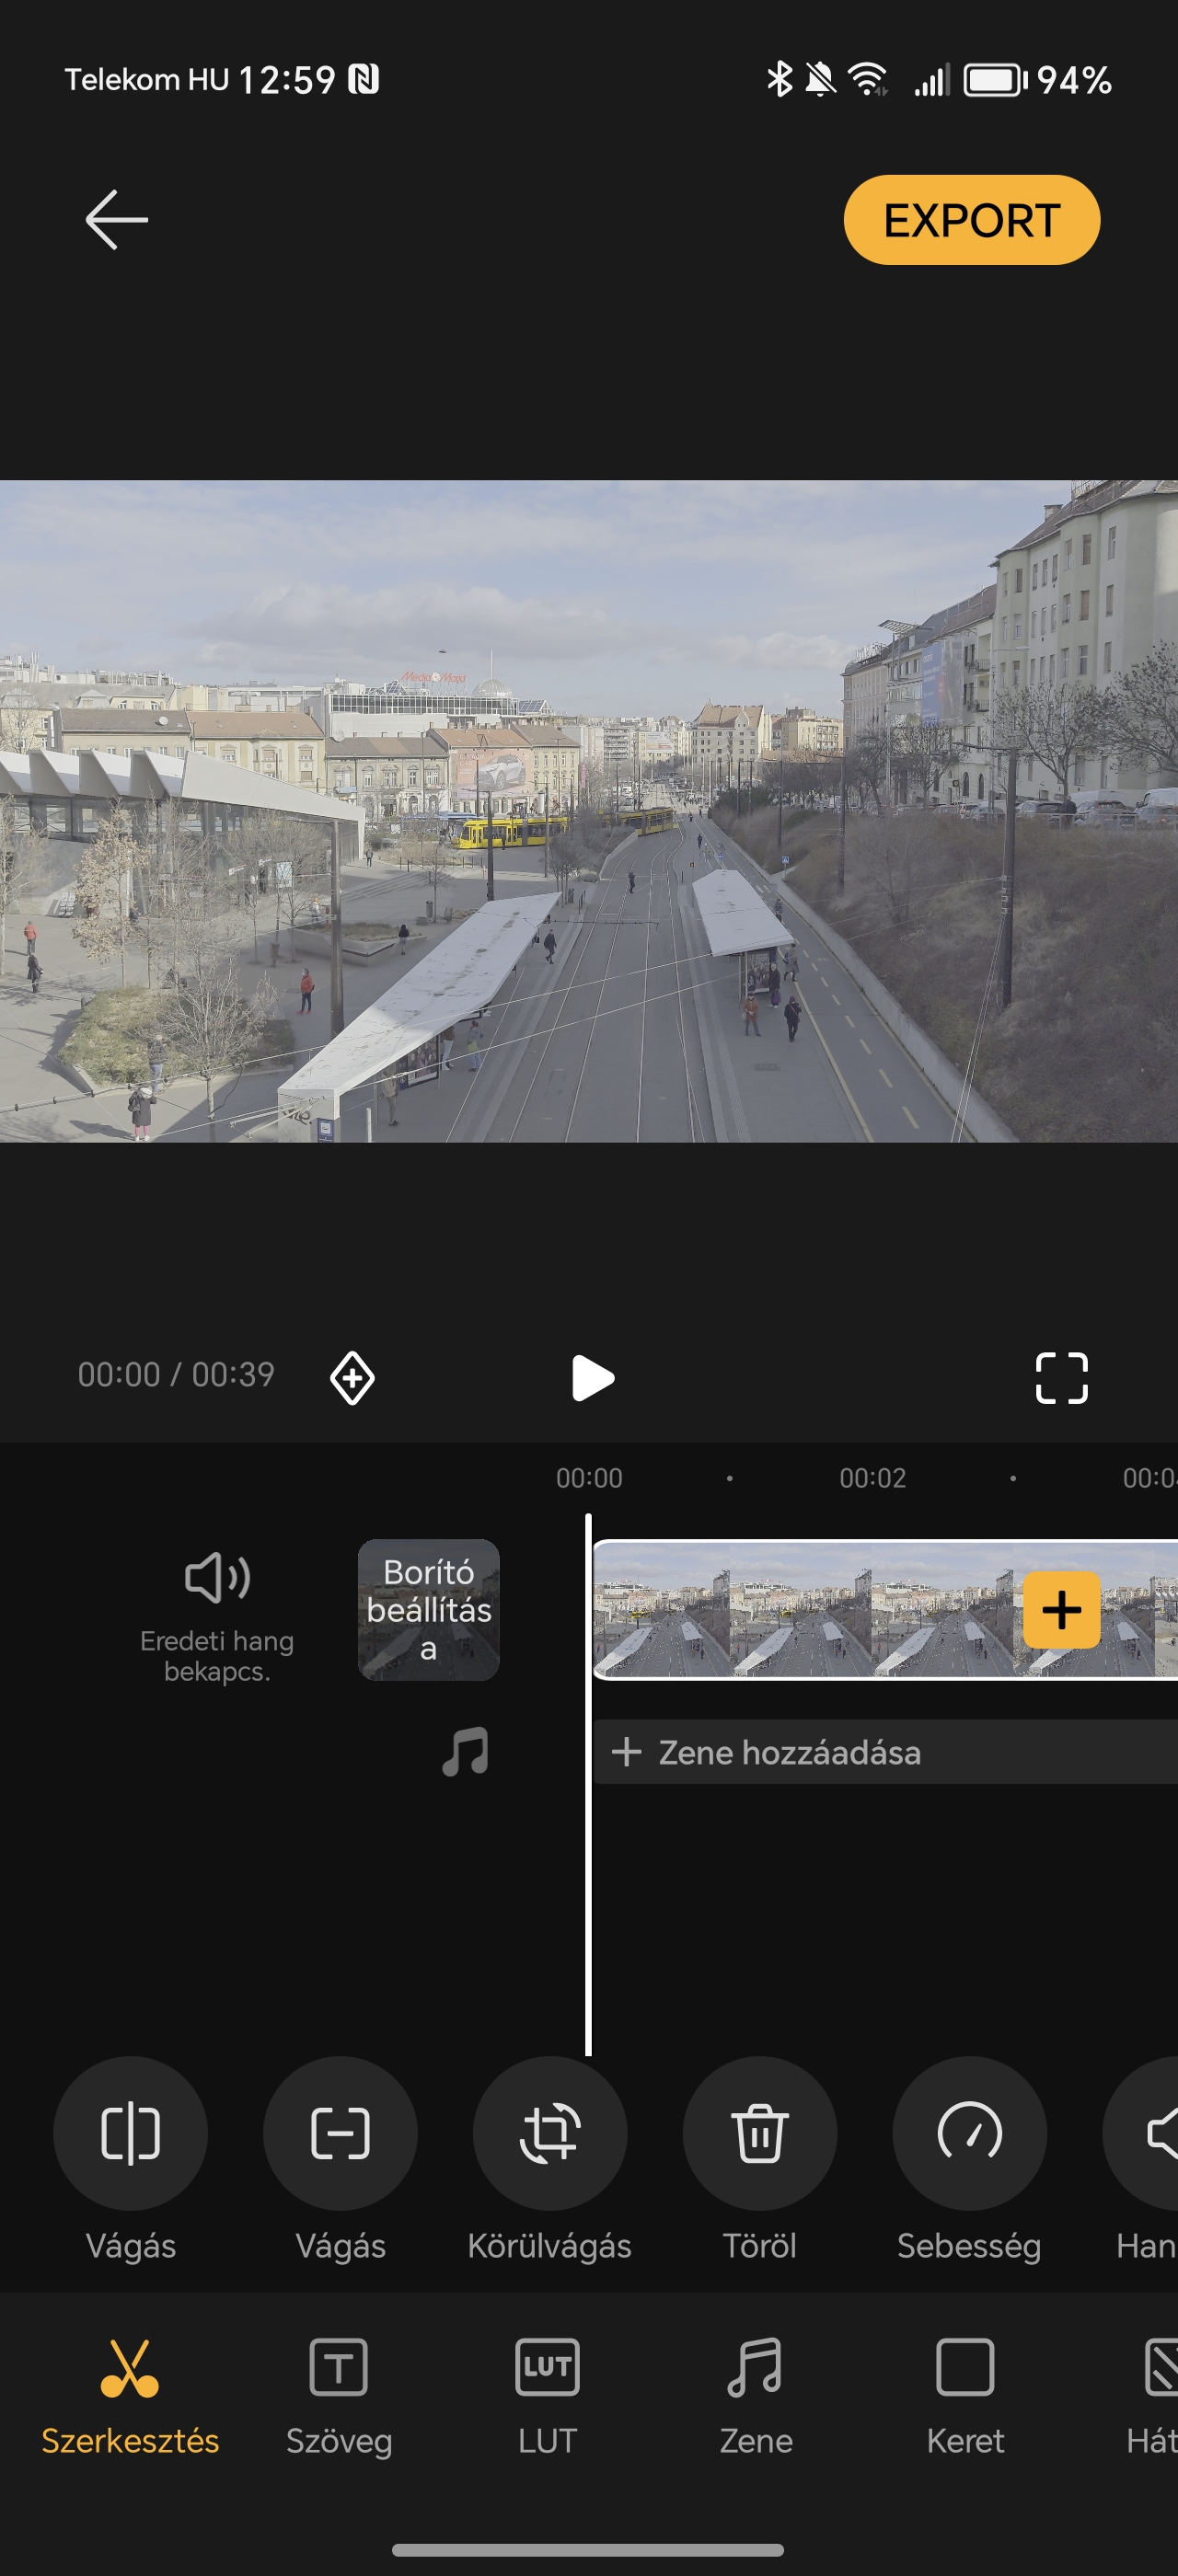Switch to the Szerkesztés tab
Viewport: 1178px width, 2576px height.
coord(130,2397)
